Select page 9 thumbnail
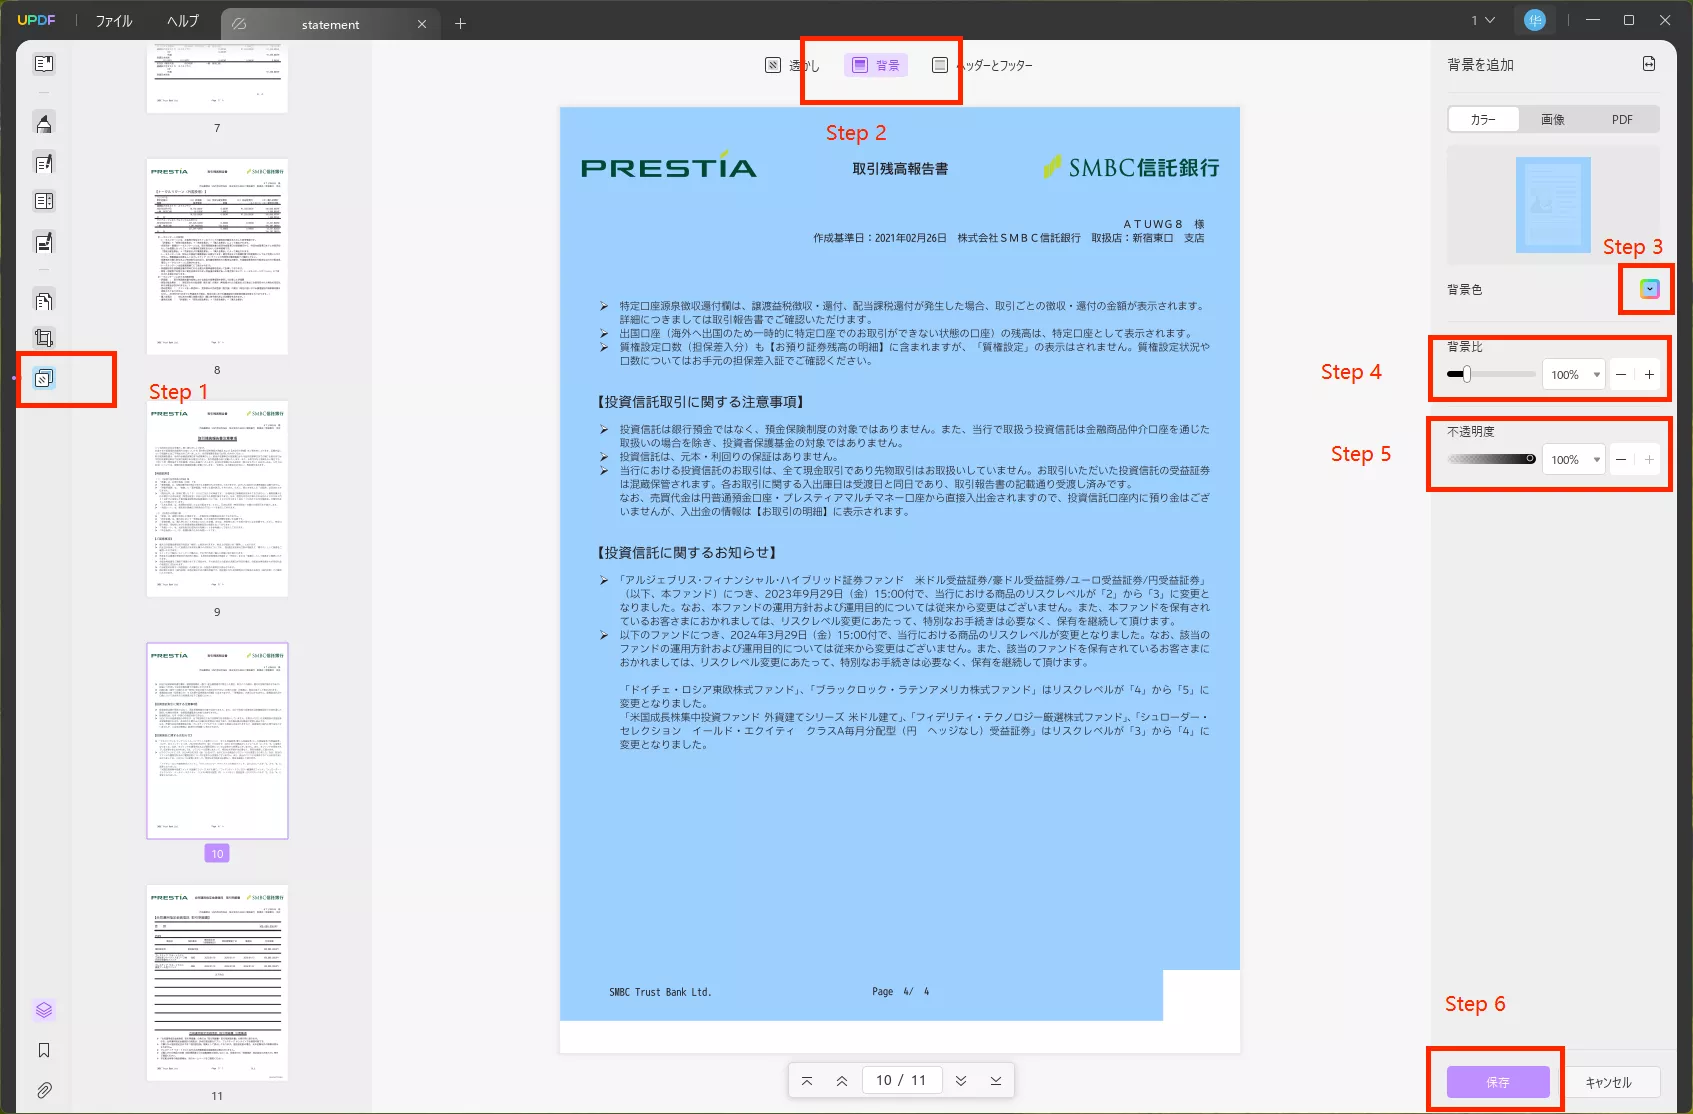This screenshot has width=1693, height=1114. [x=217, y=498]
